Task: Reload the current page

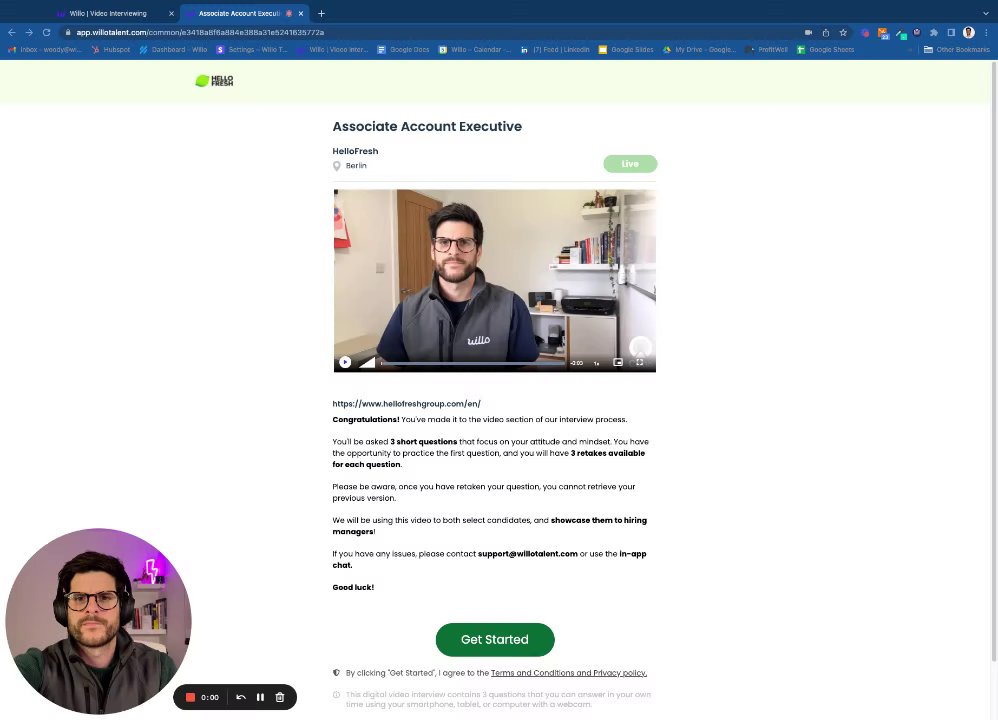Action: click(x=46, y=32)
